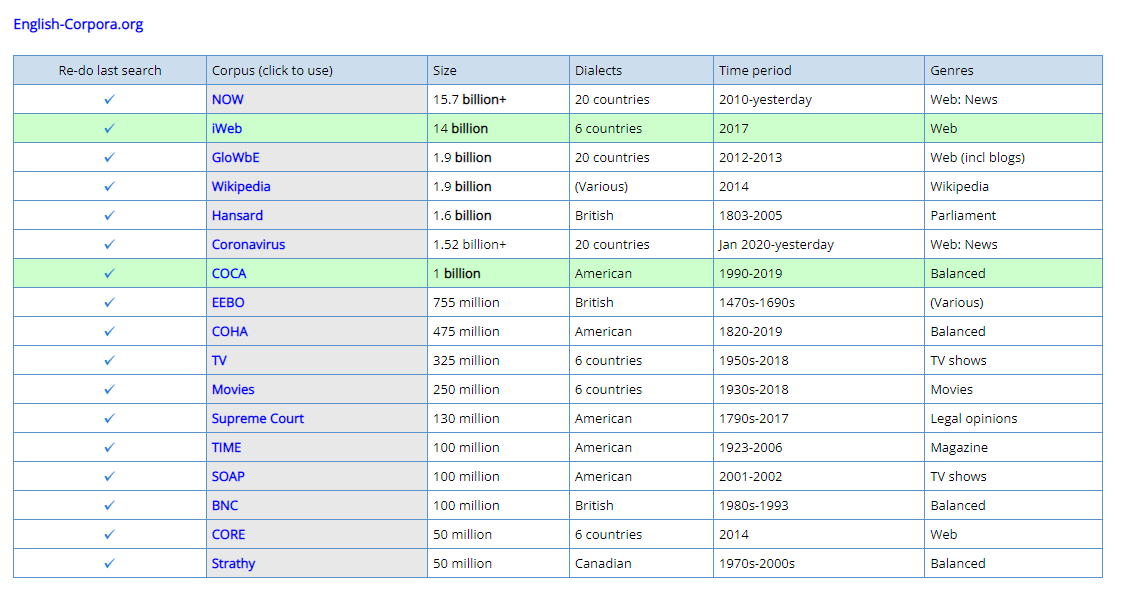Click the checkmark in the Coronavirus row

tap(110, 244)
